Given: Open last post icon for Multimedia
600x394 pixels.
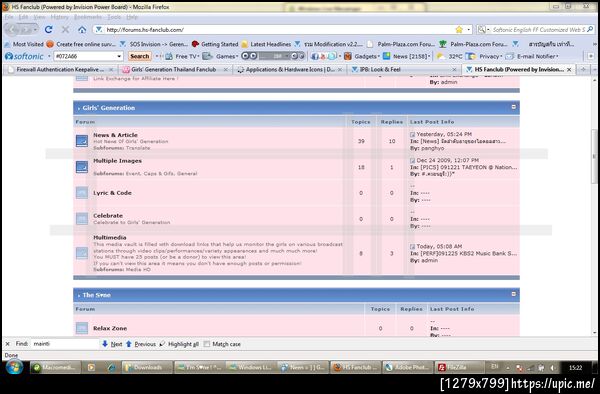Looking at the screenshot, I should coord(412,246).
